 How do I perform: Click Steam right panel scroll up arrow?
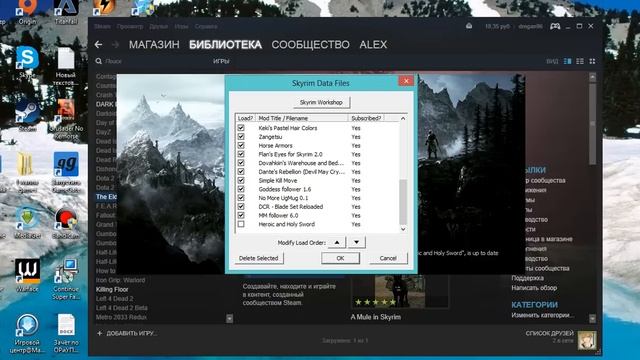point(593,77)
